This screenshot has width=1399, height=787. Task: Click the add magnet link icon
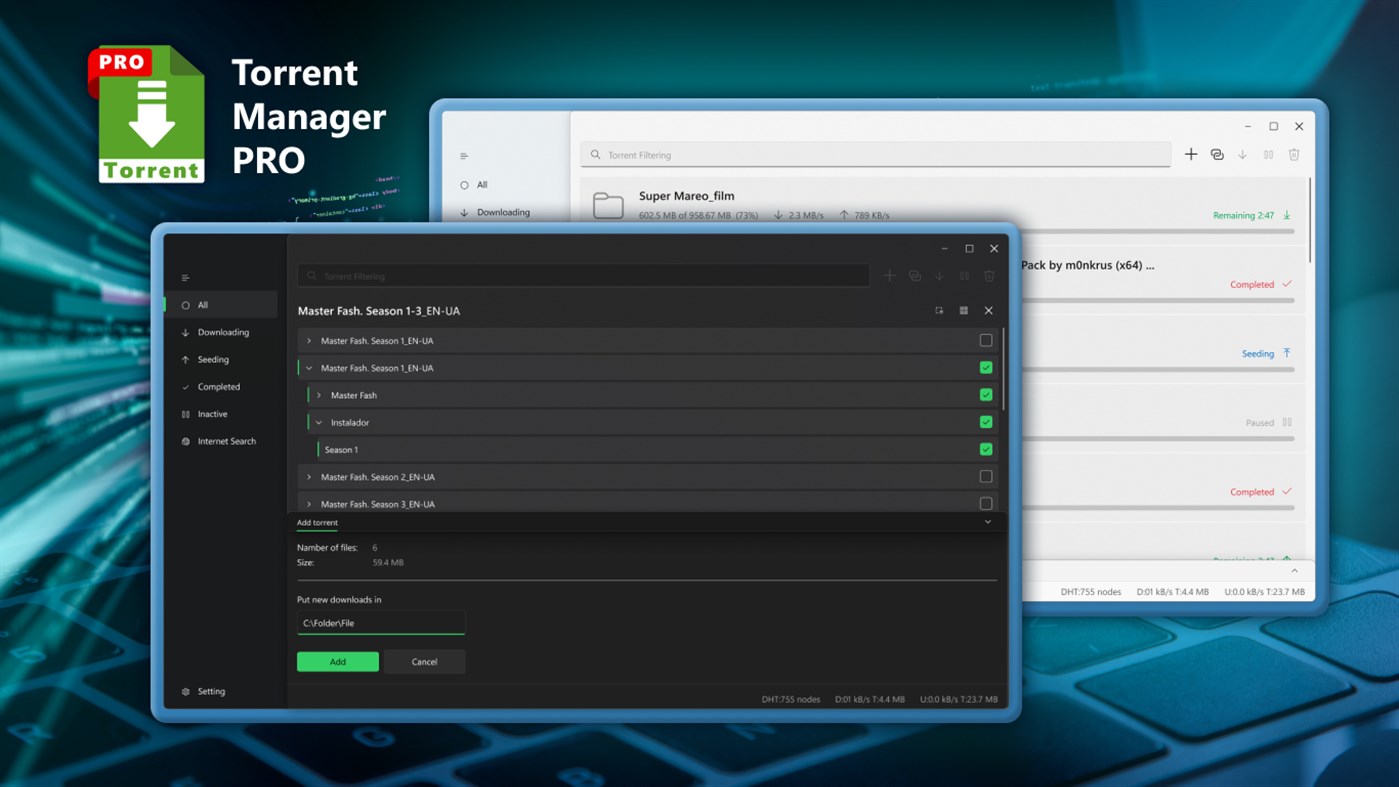click(x=915, y=276)
